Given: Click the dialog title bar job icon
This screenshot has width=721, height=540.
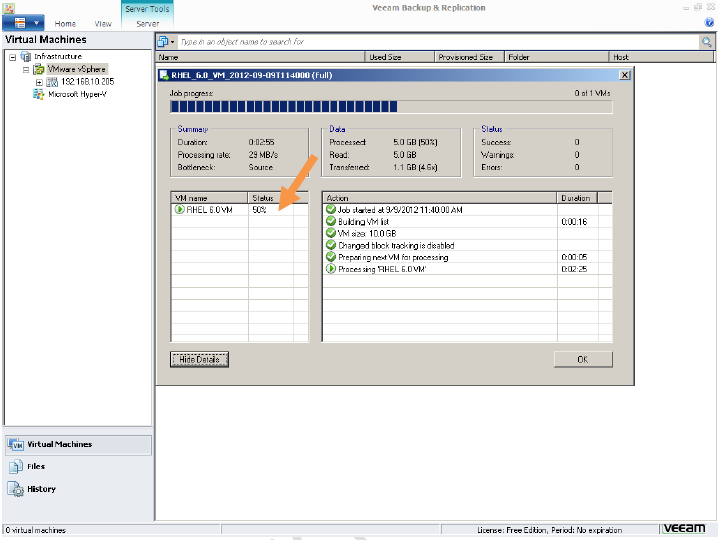Looking at the screenshot, I should (164, 75).
